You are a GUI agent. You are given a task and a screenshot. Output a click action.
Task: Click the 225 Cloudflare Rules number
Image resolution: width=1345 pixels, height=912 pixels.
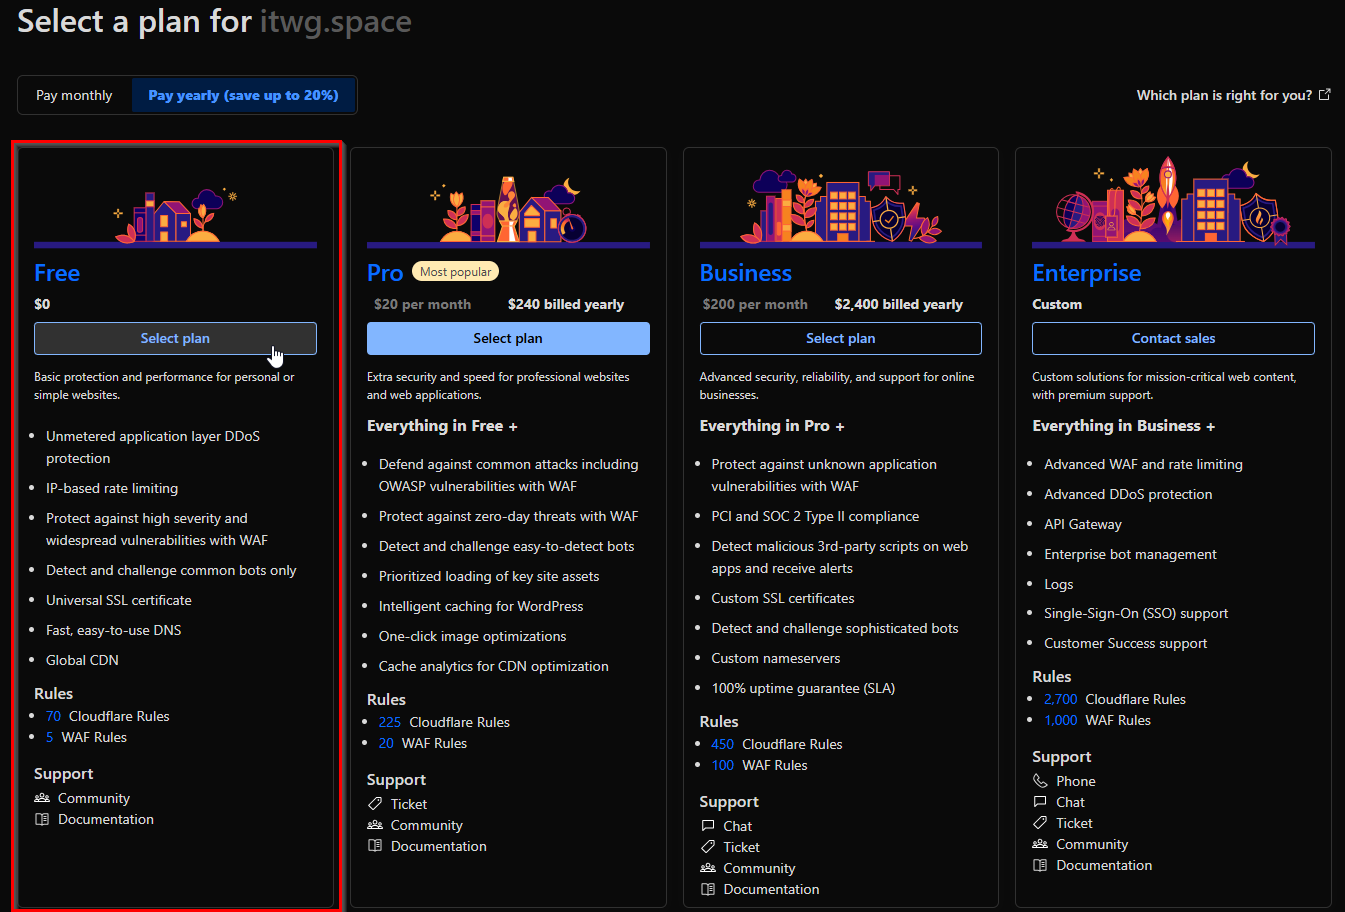390,722
